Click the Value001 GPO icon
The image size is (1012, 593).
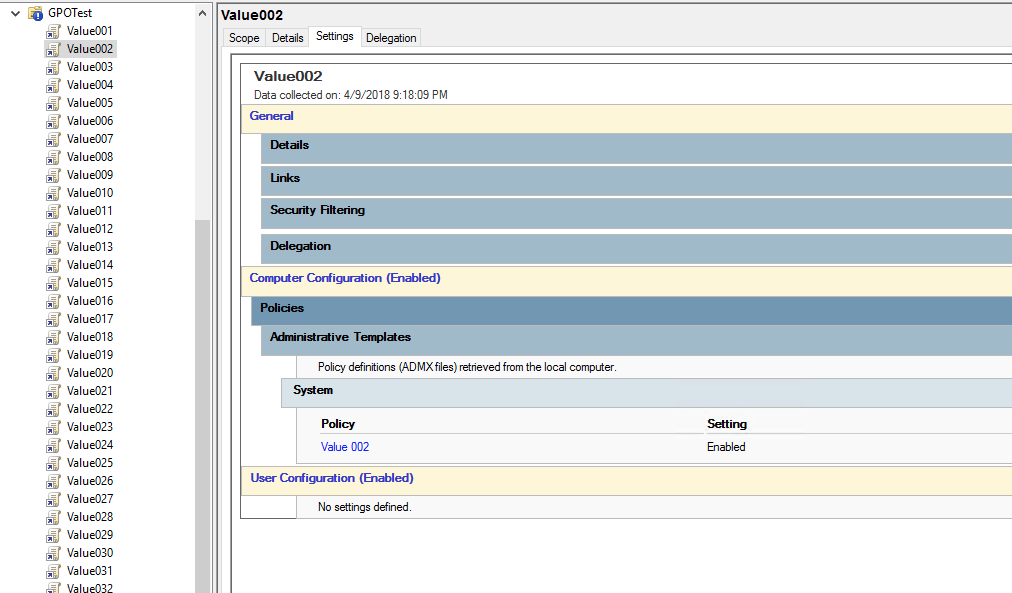click(x=54, y=31)
